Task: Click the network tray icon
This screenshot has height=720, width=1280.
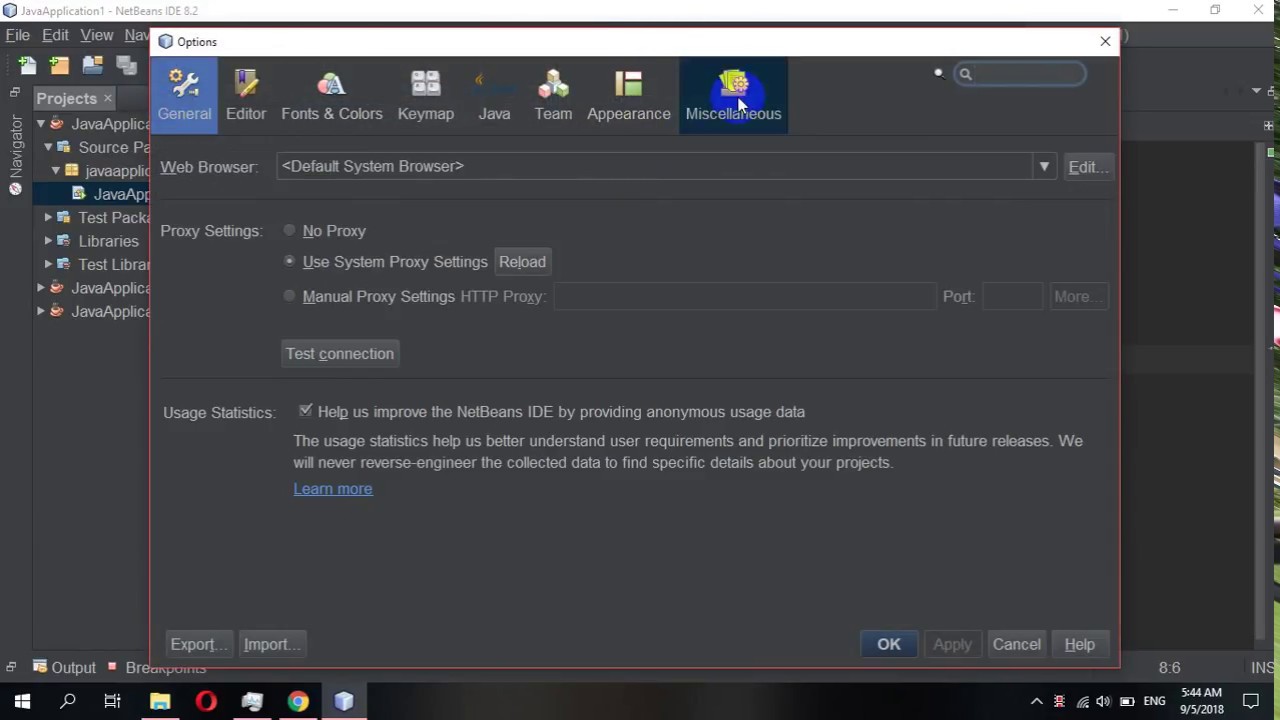Action: [x=1082, y=701]
